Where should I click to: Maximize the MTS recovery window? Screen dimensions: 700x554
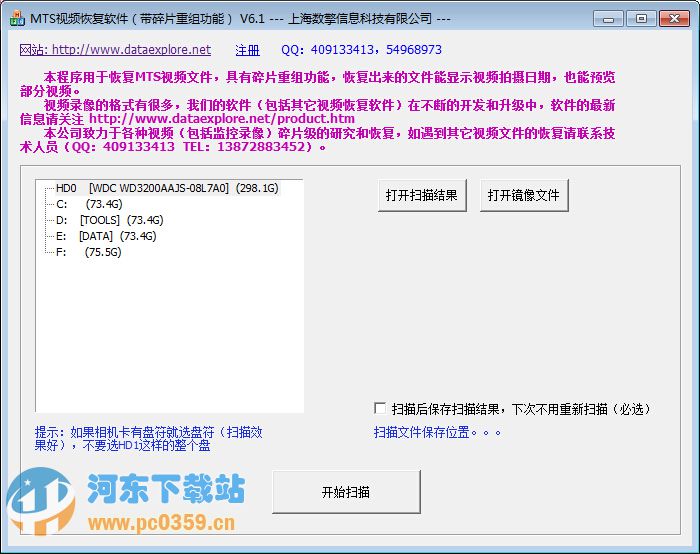[x=641, y=19]
